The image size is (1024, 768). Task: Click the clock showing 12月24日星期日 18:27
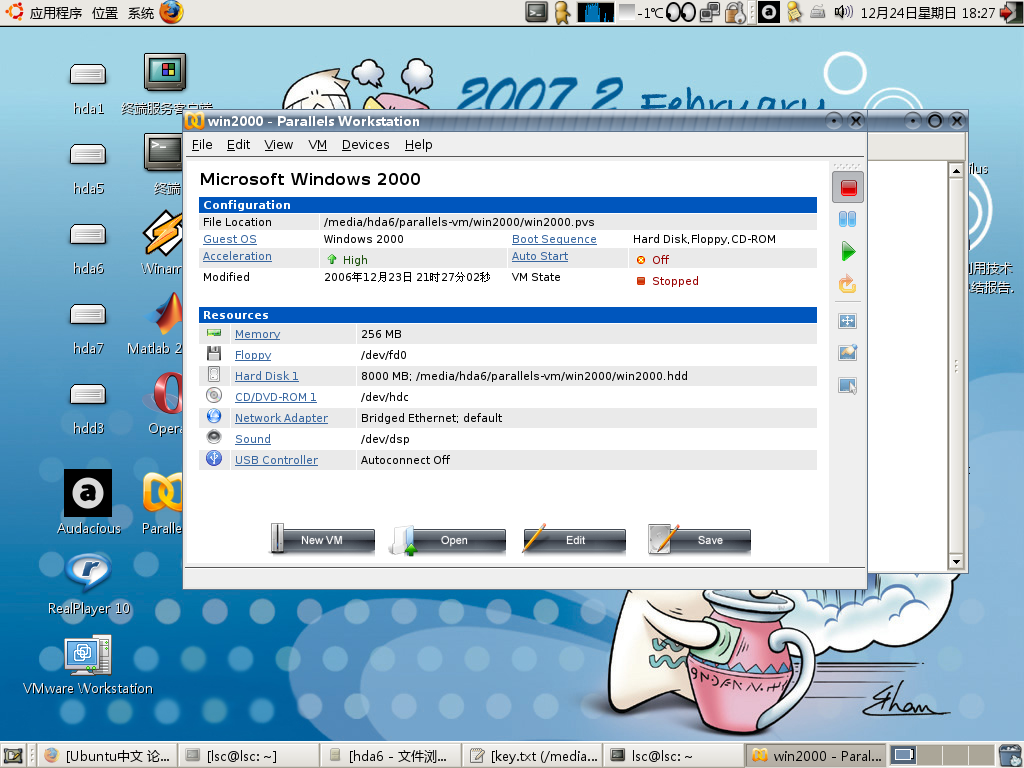tap(928, 12)
